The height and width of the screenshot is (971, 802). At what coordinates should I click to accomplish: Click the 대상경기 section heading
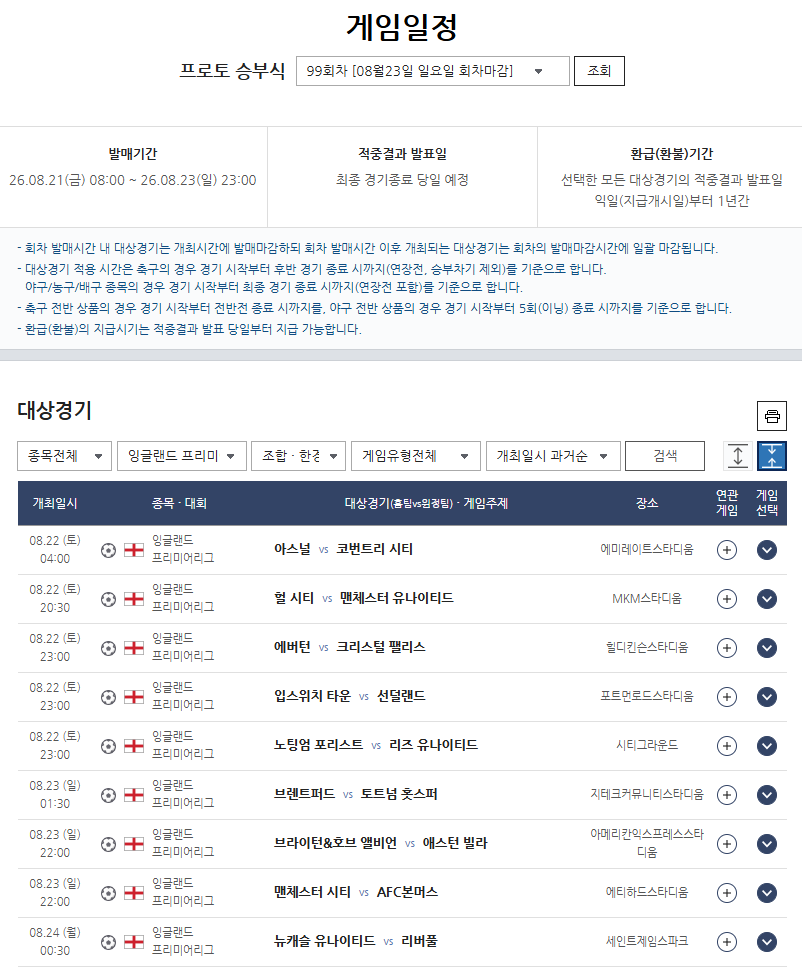pos(54,410)
